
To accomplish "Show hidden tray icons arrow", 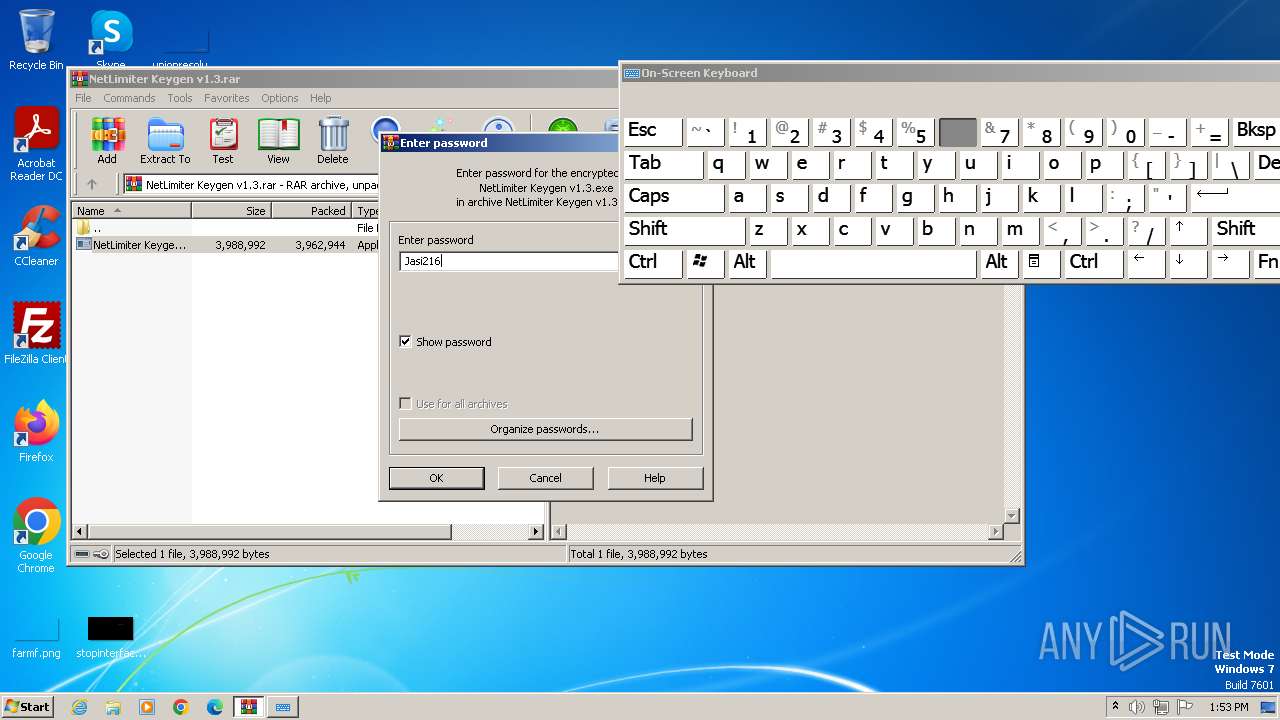I will tap(1115, 707).
